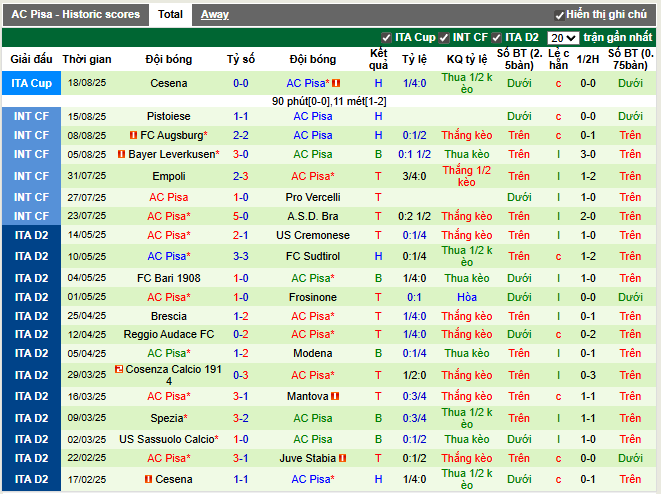Click the date 31/07/25
Screen dimensions: 661x494
tap(87, 176)
